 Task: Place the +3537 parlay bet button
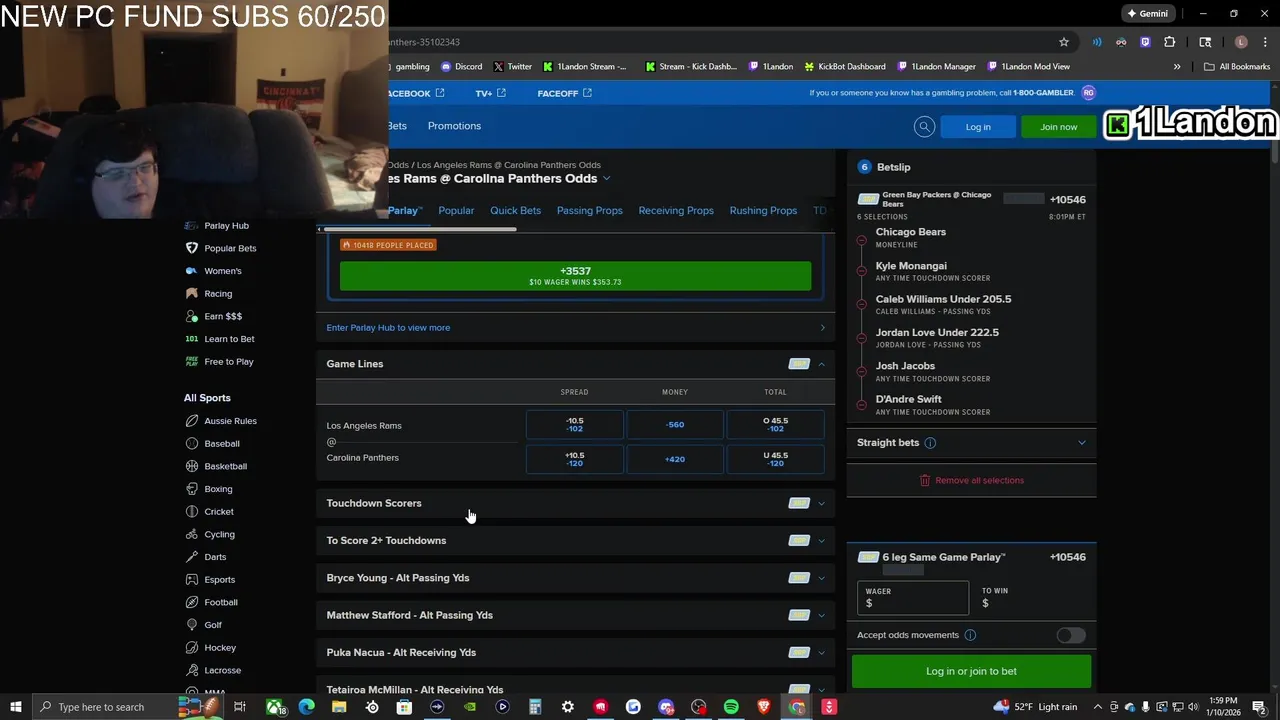pos(576,276)
